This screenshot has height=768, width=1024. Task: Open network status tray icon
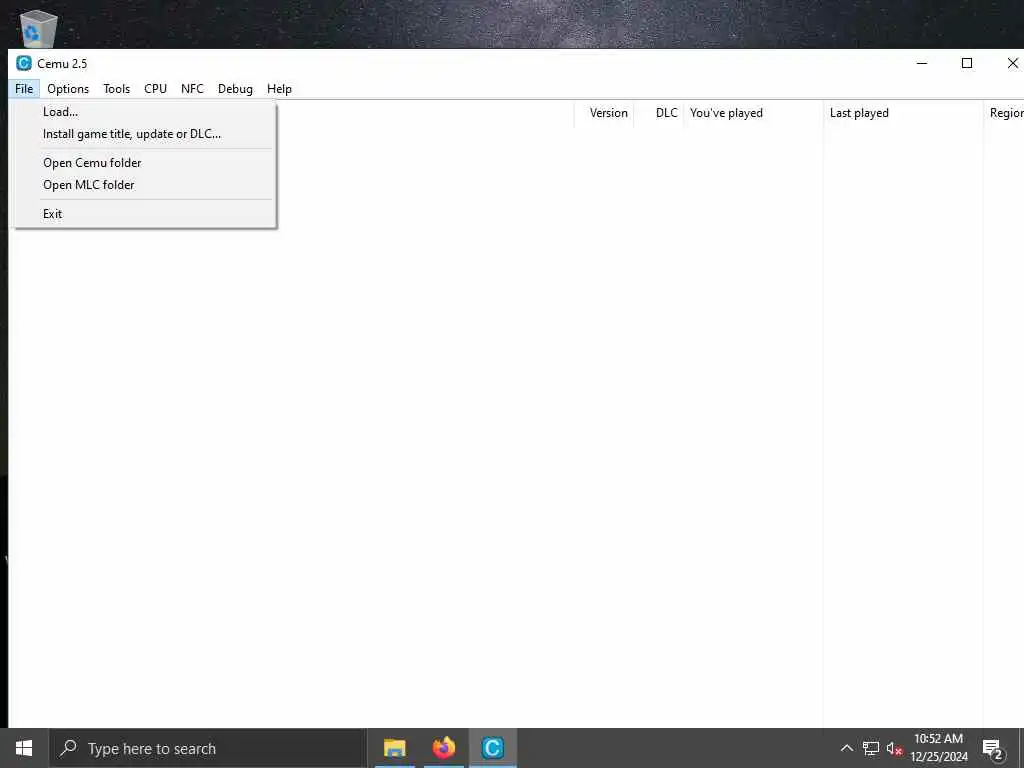point(871,748)
